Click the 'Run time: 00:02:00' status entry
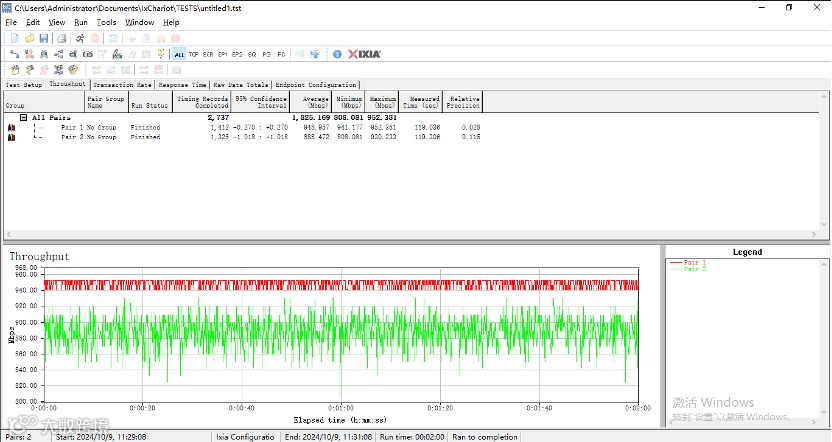Viewport: 832px width, 442px height. (x=412, y=437)
